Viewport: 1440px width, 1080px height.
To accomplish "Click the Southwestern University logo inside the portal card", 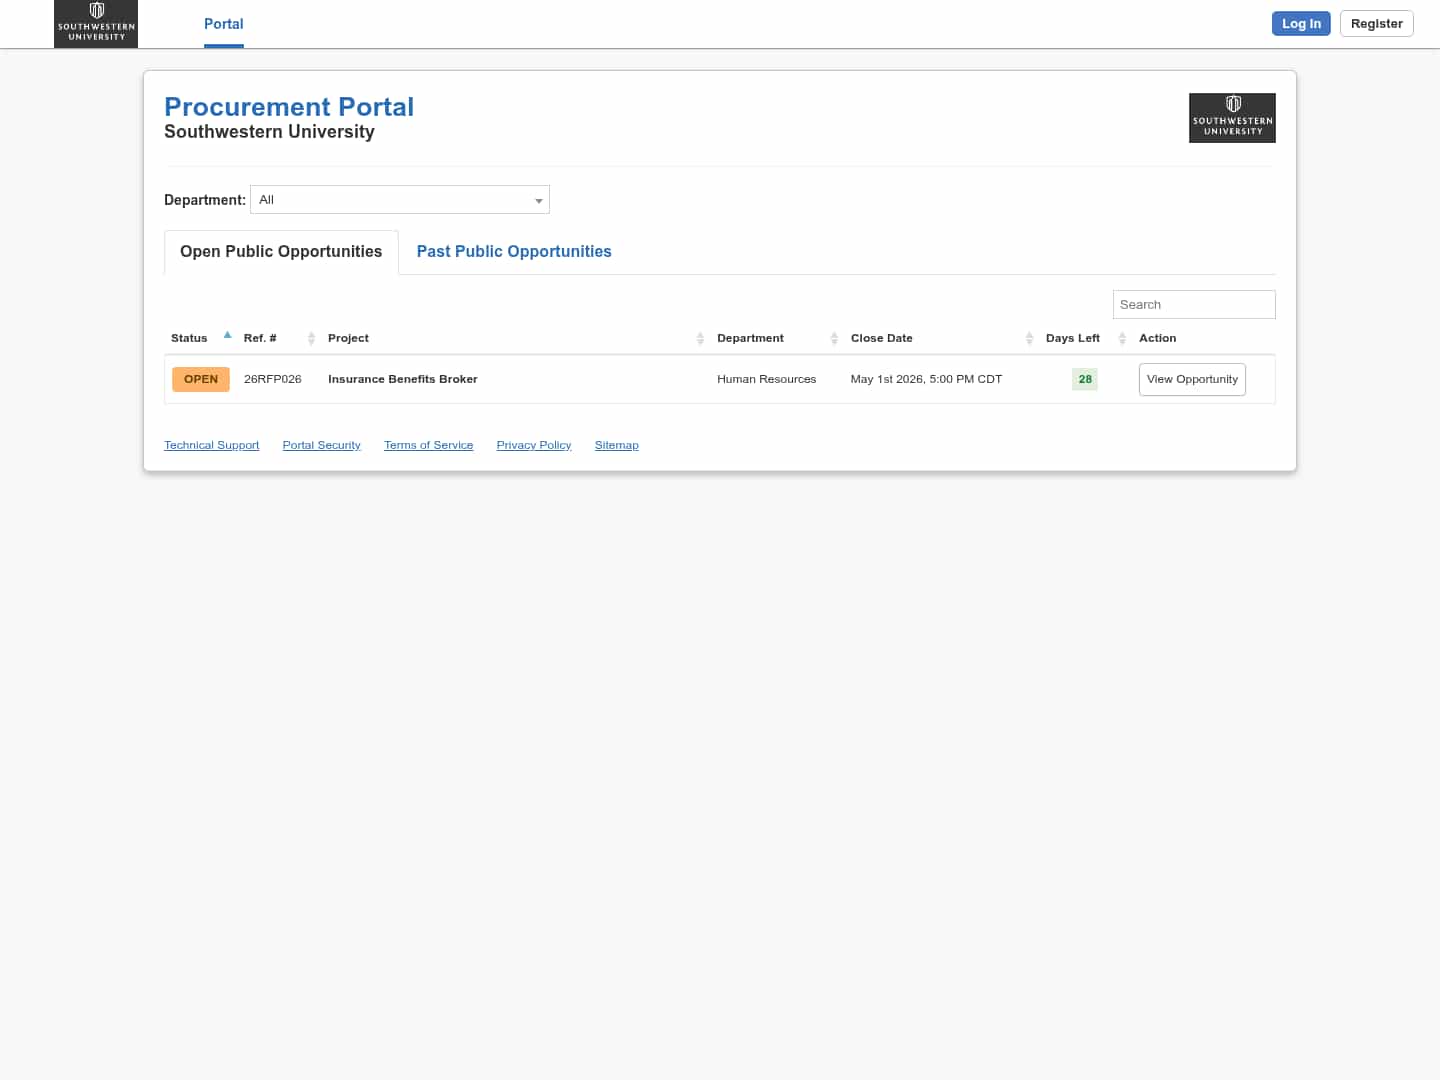I will [1232, 117].
